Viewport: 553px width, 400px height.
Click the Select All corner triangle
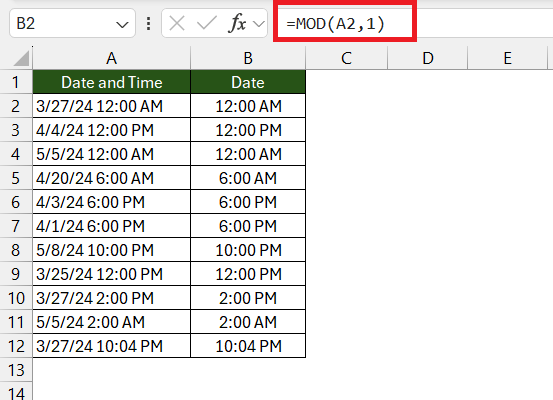click(21, 59)
